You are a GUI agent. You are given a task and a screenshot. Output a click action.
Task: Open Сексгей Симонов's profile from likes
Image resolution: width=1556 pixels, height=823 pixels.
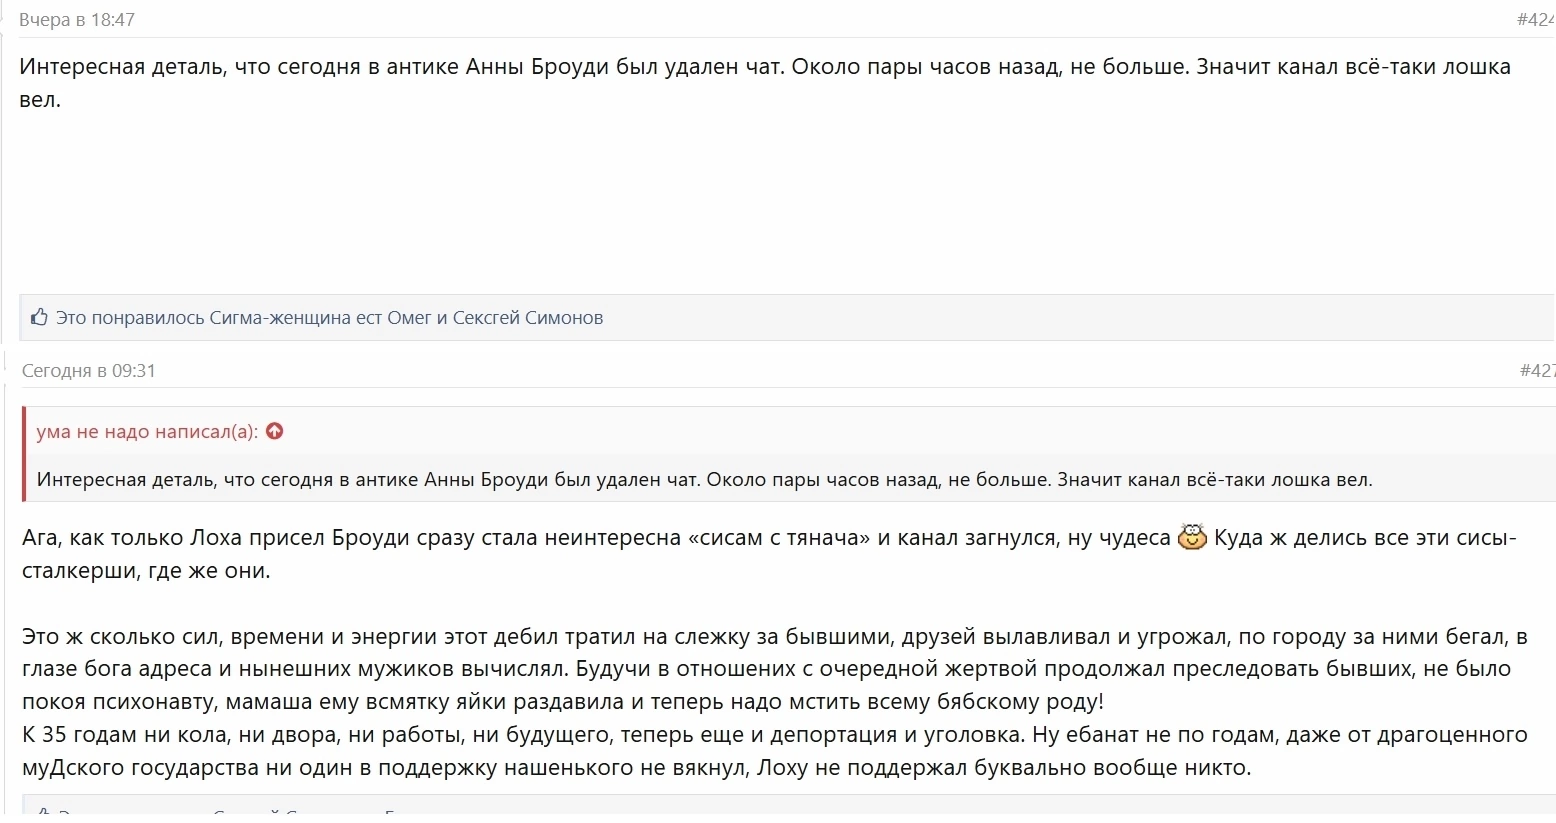pos(528,318)
